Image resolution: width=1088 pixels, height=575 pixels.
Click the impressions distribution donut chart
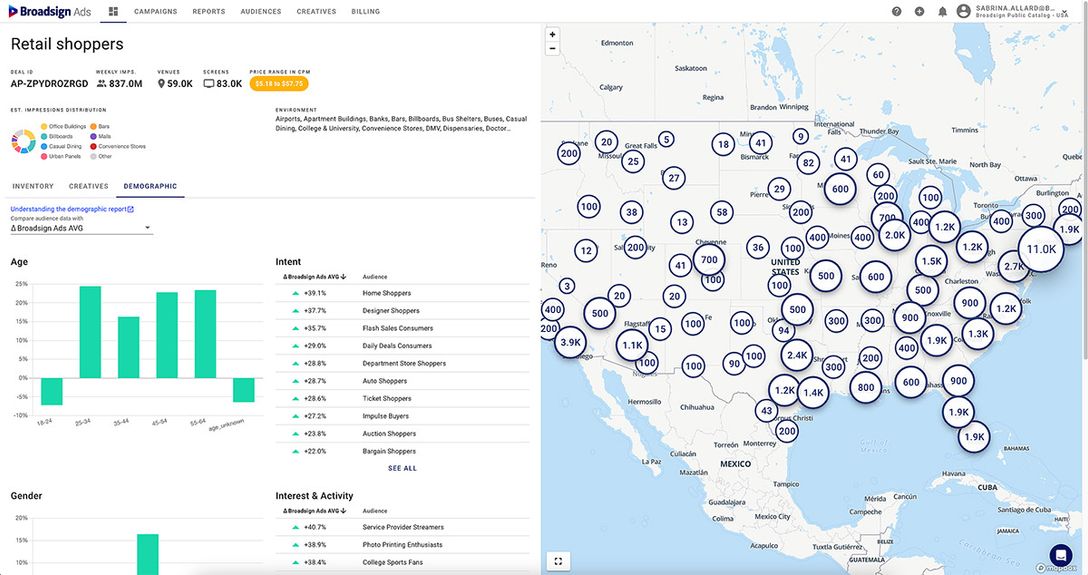22,141
